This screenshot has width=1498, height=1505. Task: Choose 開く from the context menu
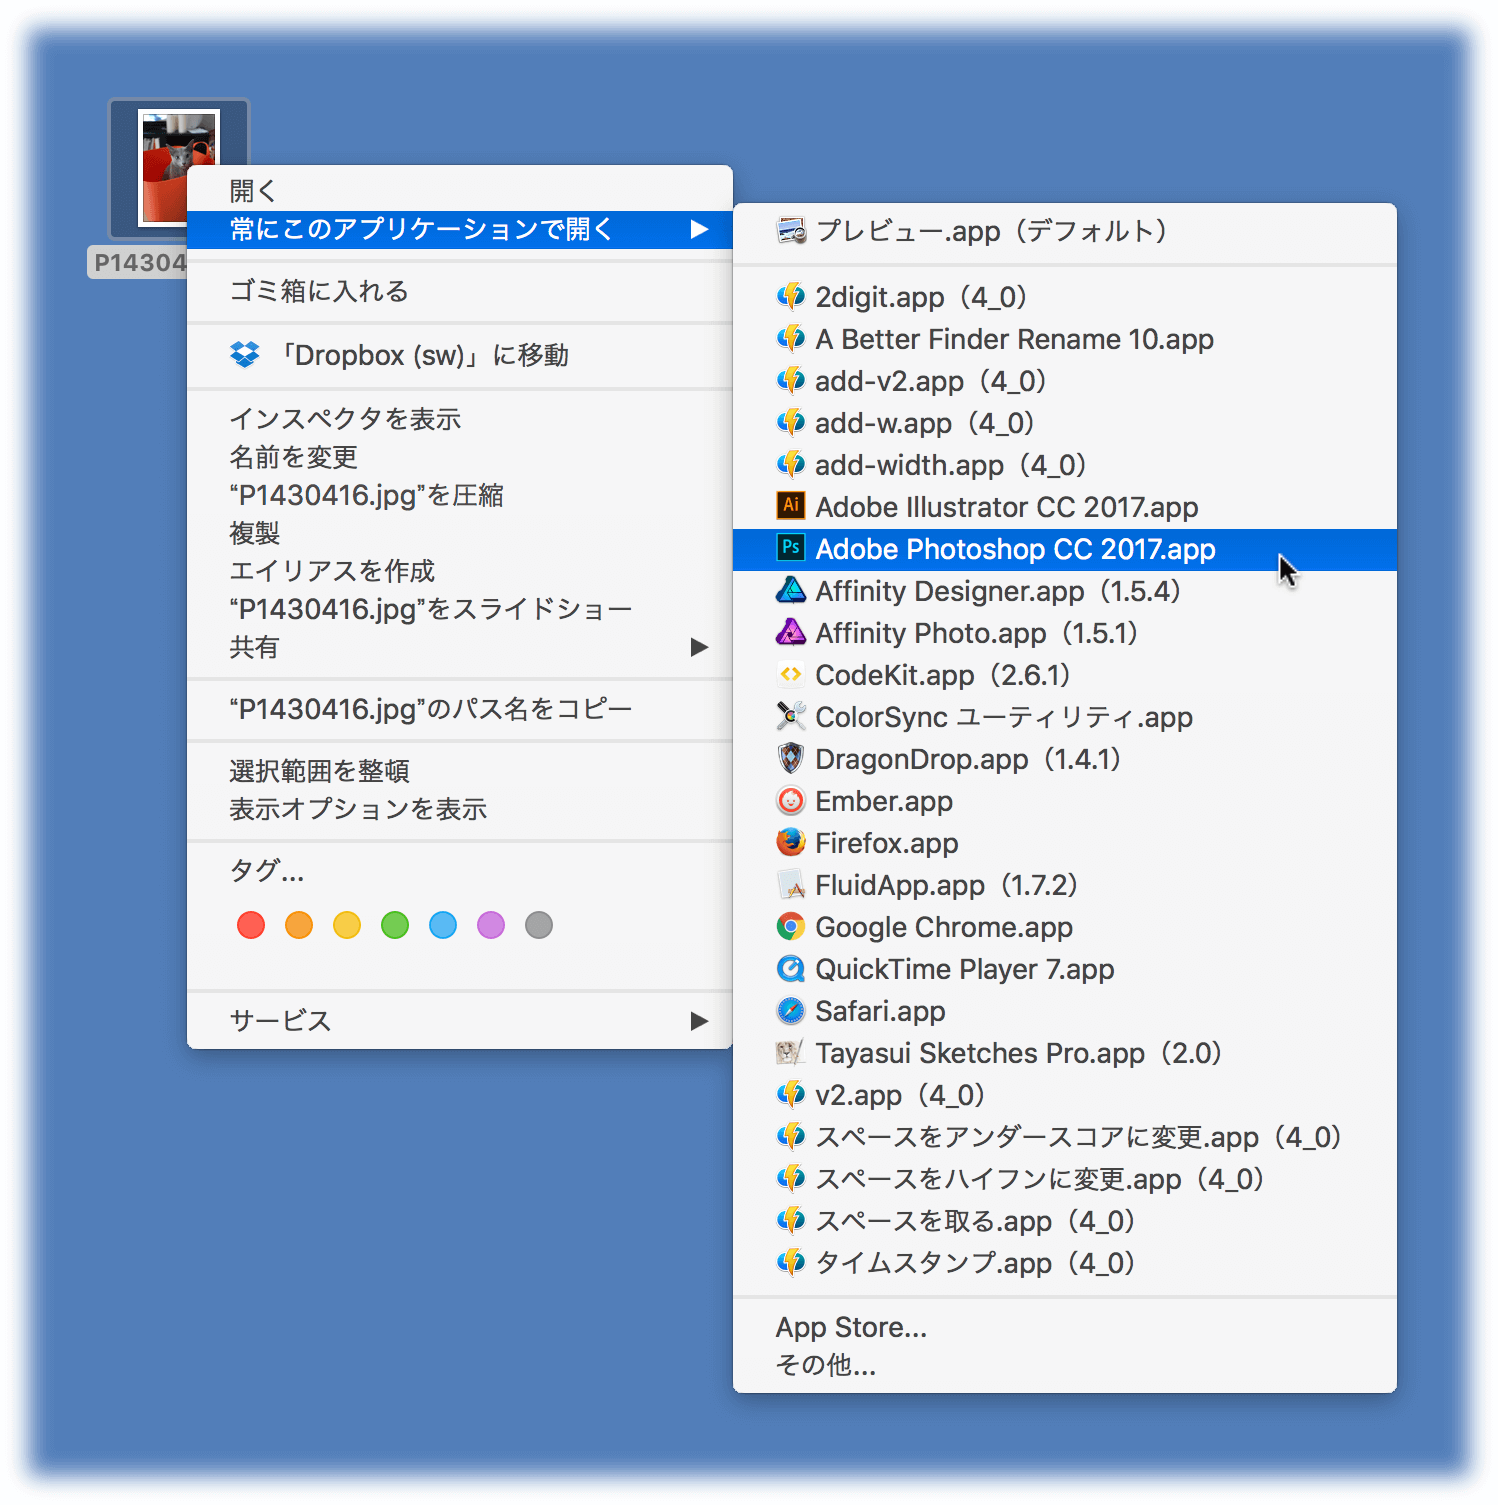pos(460,190)
